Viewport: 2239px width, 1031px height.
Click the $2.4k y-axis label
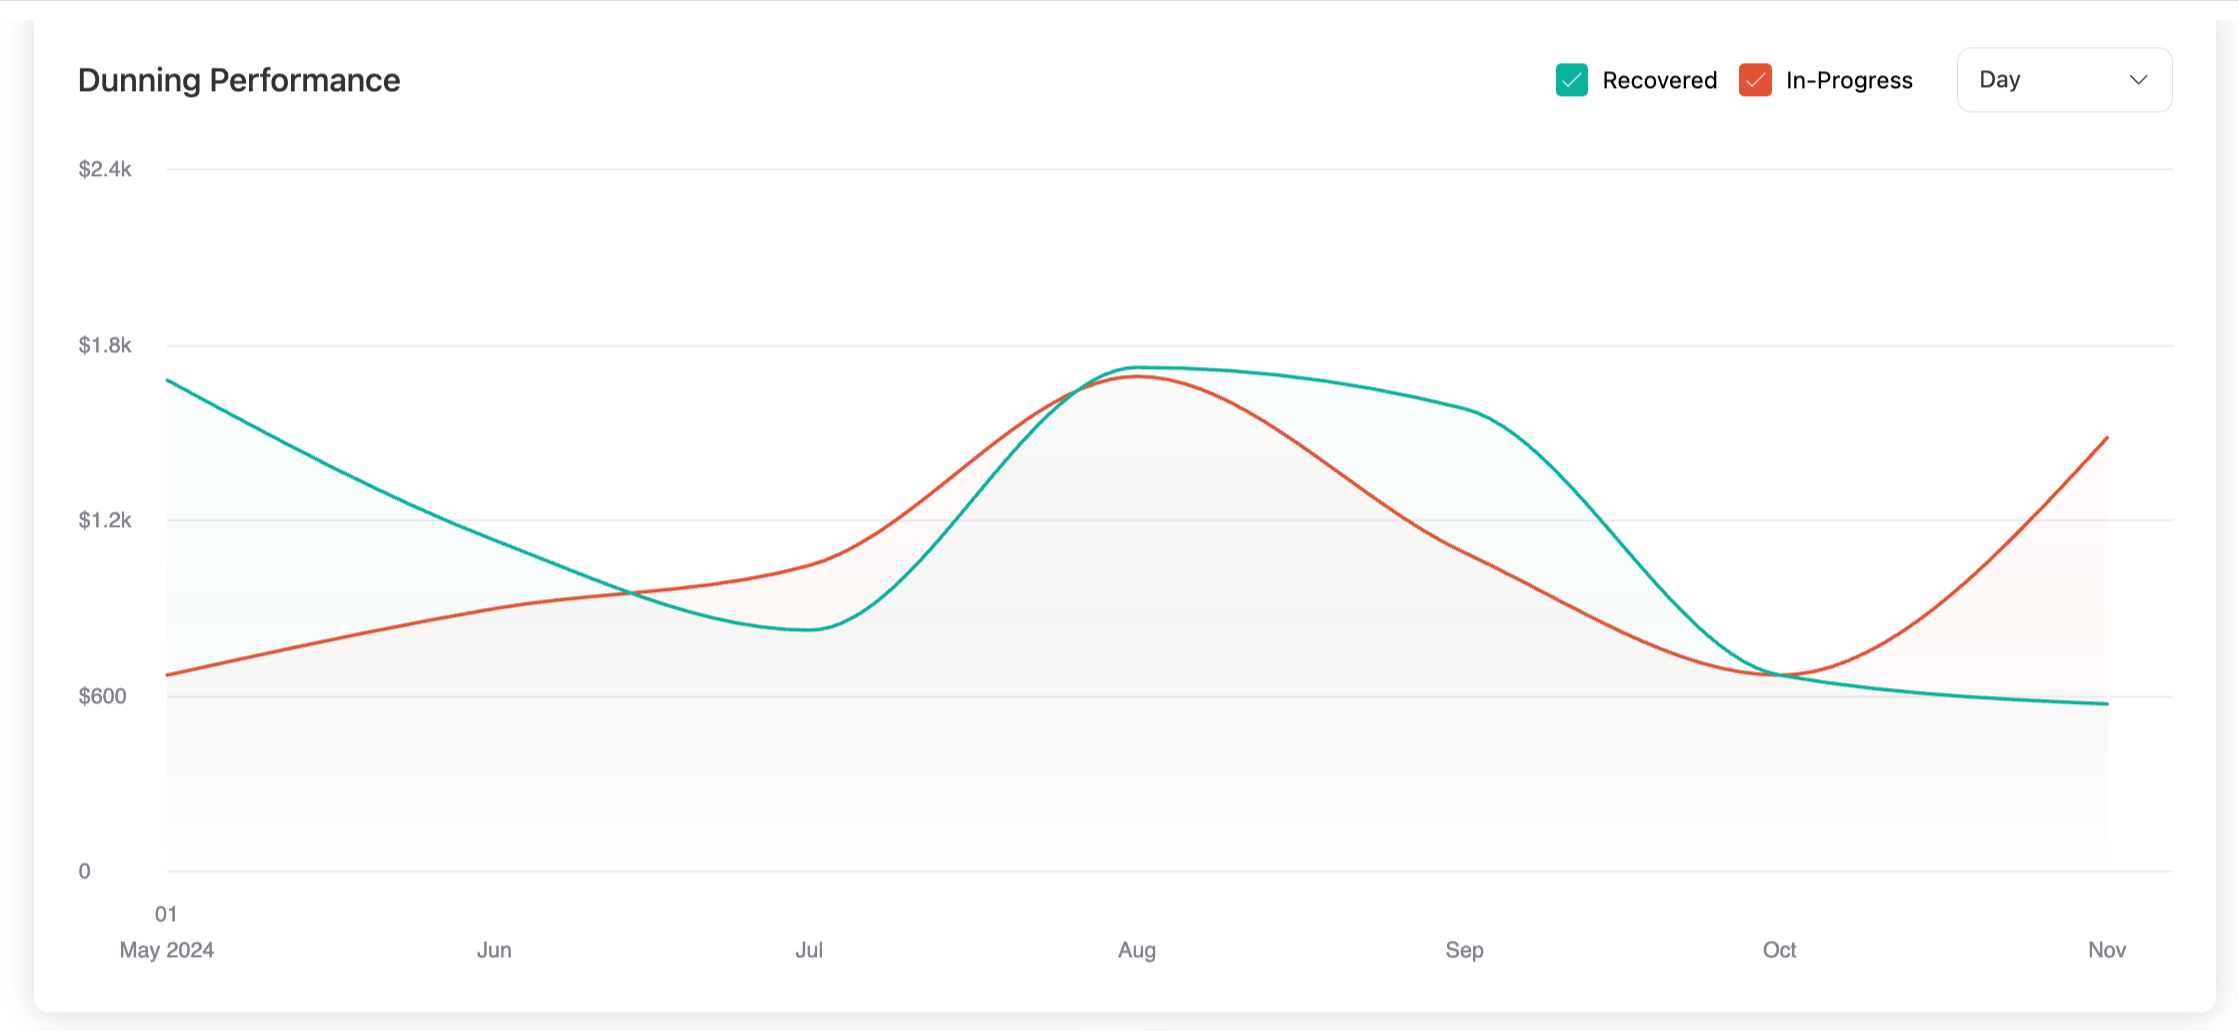tap(105, 169)
